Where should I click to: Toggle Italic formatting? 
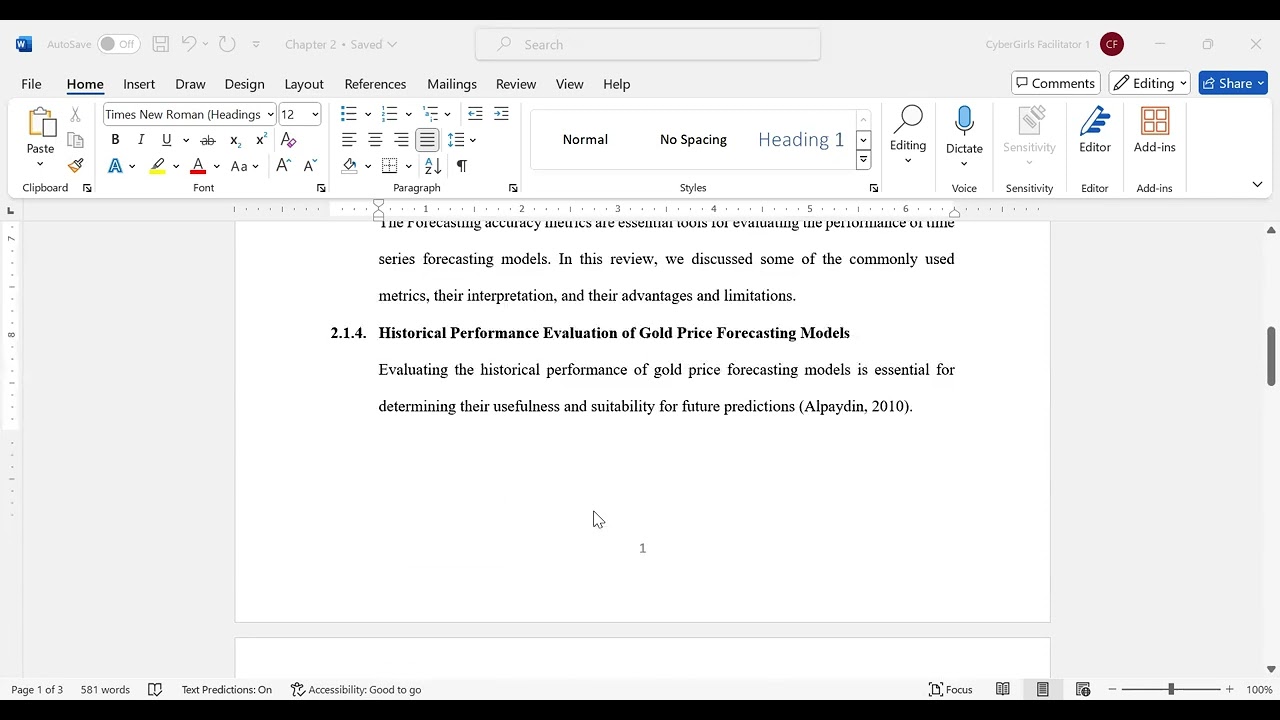click(141, 140)
